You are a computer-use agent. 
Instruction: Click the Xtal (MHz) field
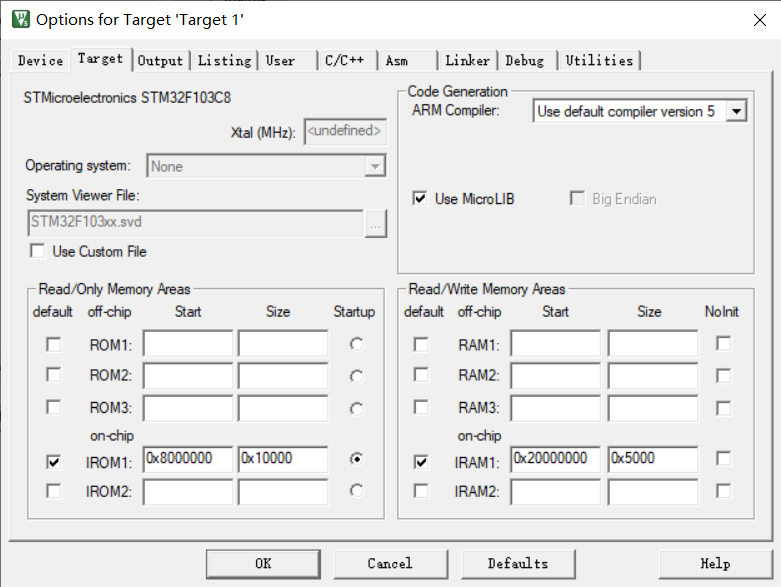(345, 131)
